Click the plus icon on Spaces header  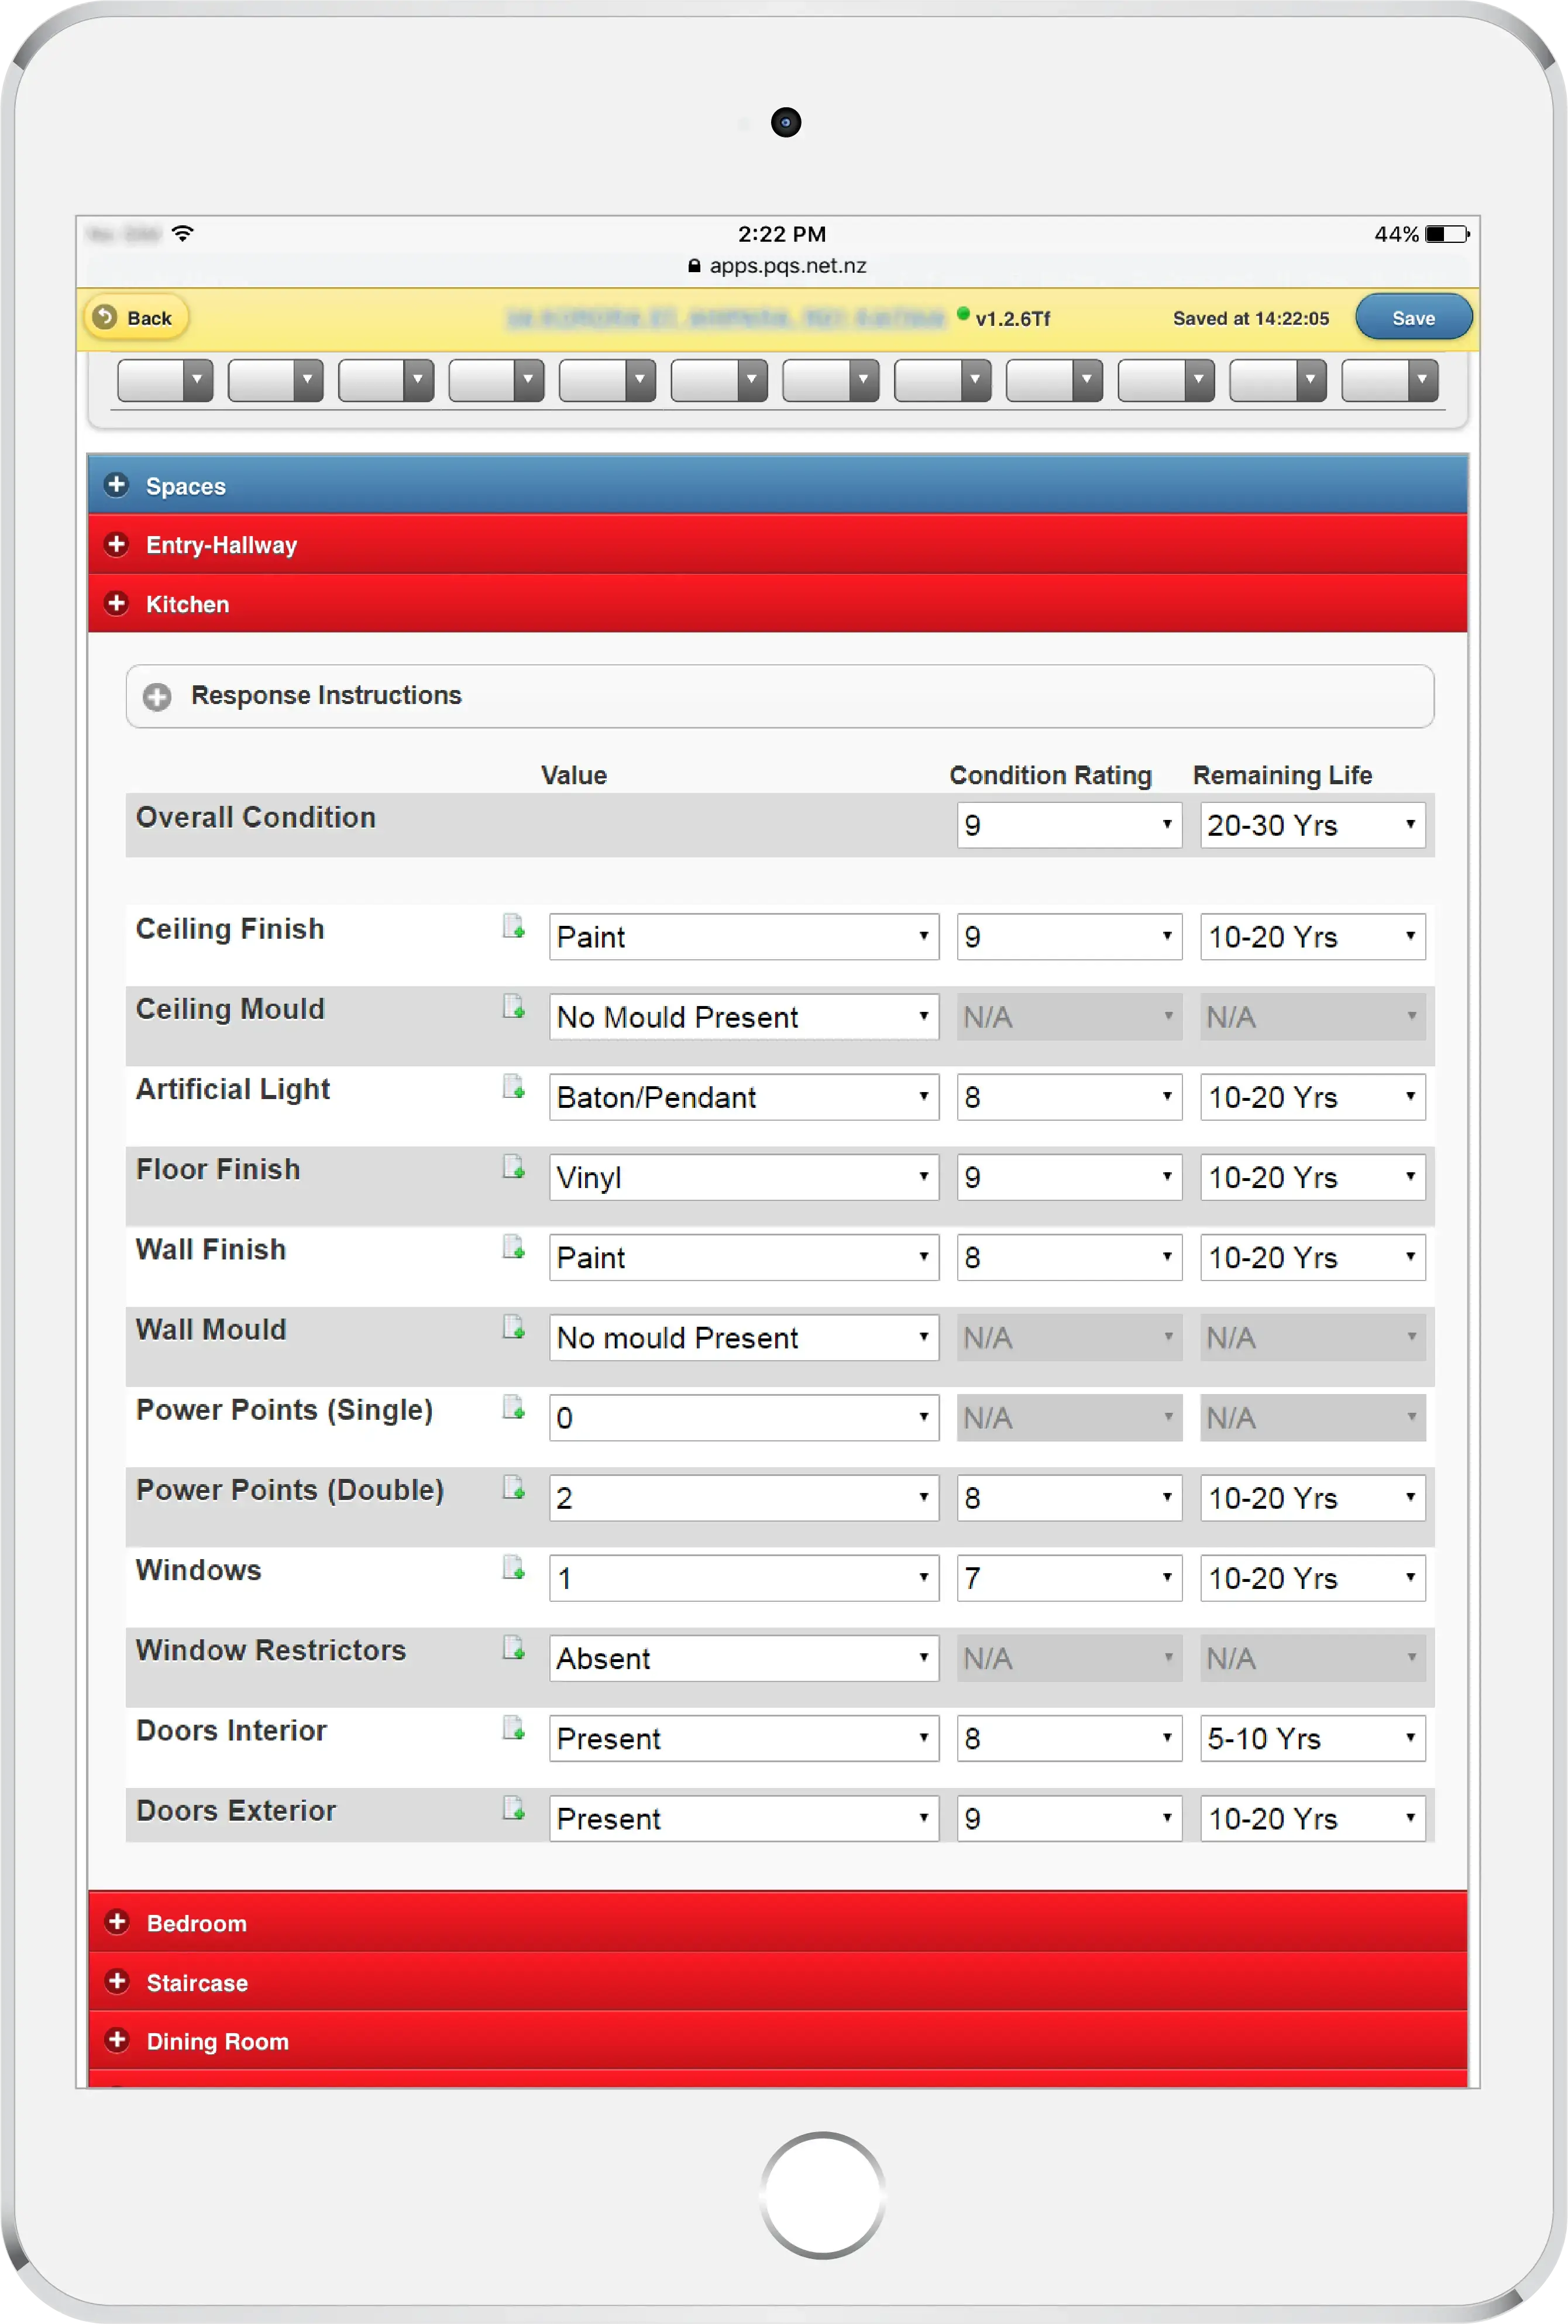[117, 485]
